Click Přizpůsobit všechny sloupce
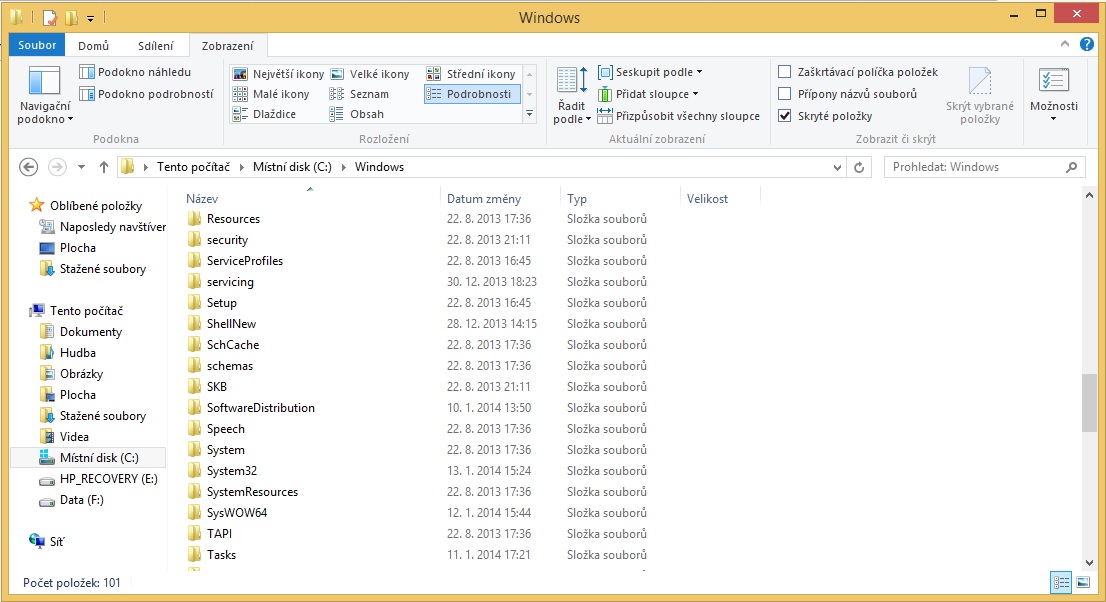The height and width of the screenshot is (602, 1106). 679,116
